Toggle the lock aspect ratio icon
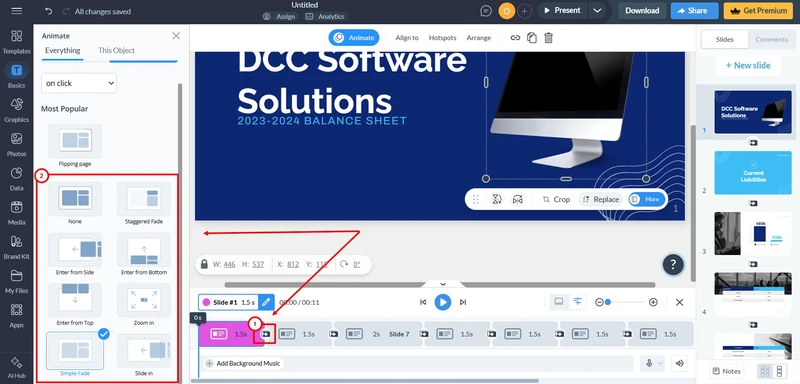The height and width of the screenshot is (384, 800). click(x=204, y=264)
